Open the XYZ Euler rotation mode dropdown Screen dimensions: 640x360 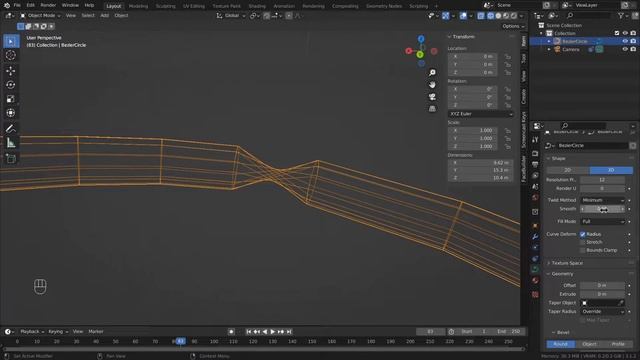481,114
